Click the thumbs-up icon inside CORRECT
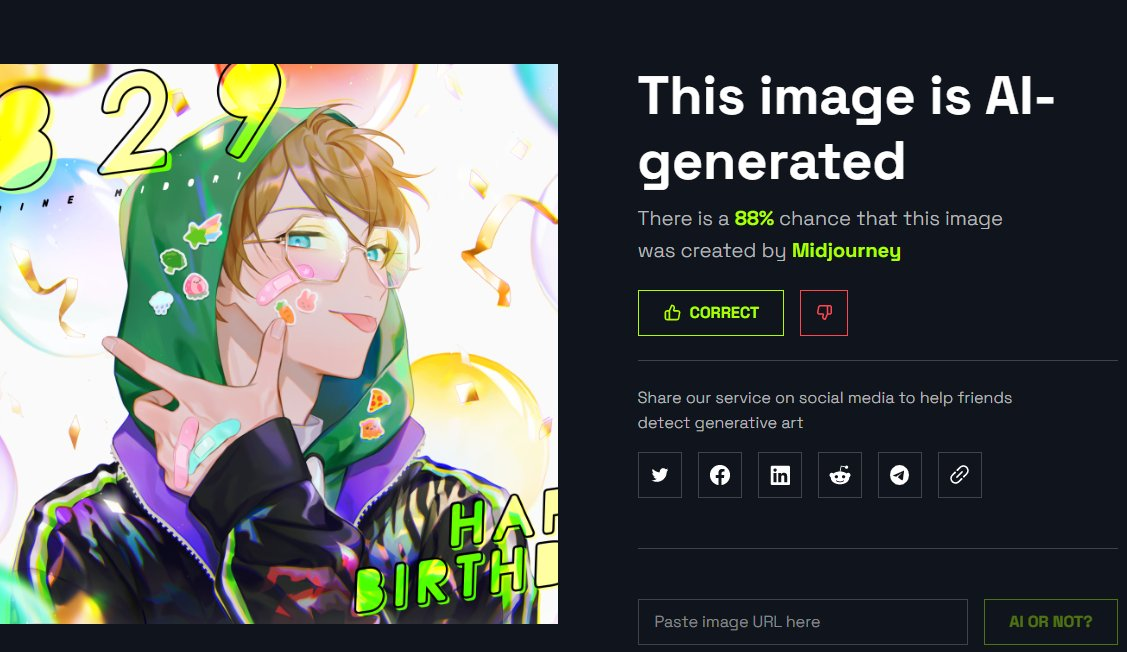The height and width of the screenshot is (652, 1127). [672, 313]
